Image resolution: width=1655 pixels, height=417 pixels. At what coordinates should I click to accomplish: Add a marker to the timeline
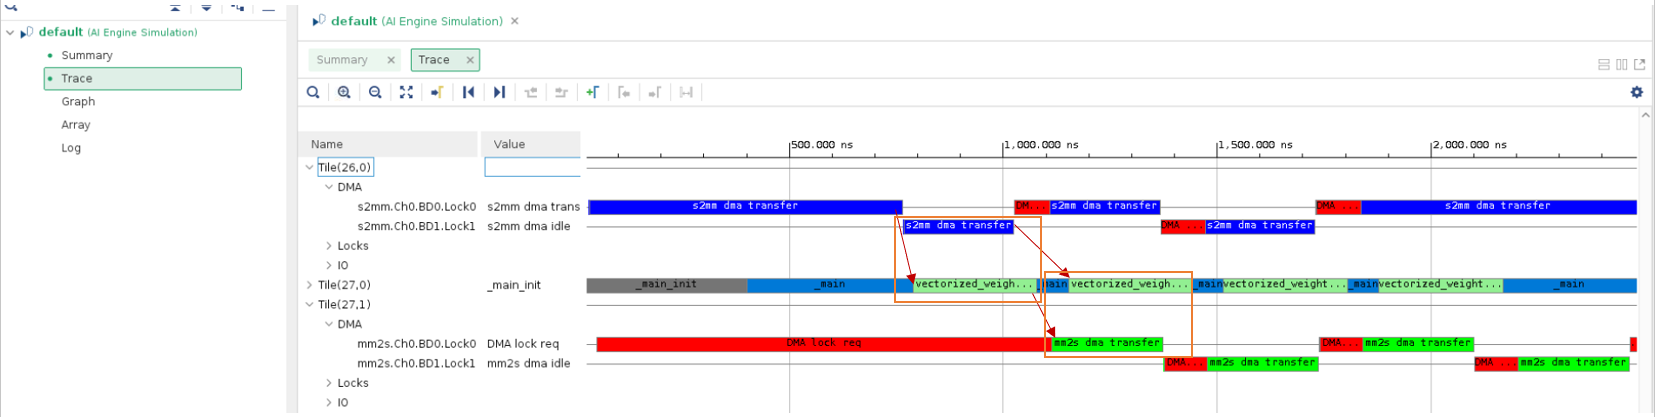[x=592, y=92]
